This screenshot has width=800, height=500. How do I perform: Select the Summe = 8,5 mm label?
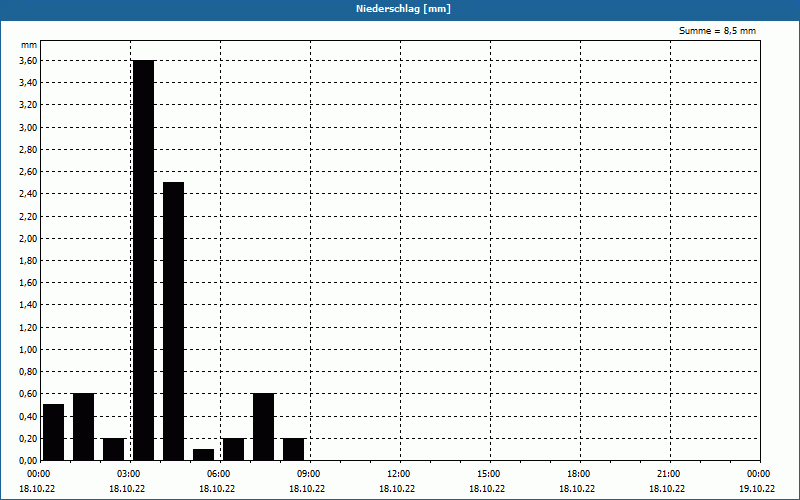[717, 31]
